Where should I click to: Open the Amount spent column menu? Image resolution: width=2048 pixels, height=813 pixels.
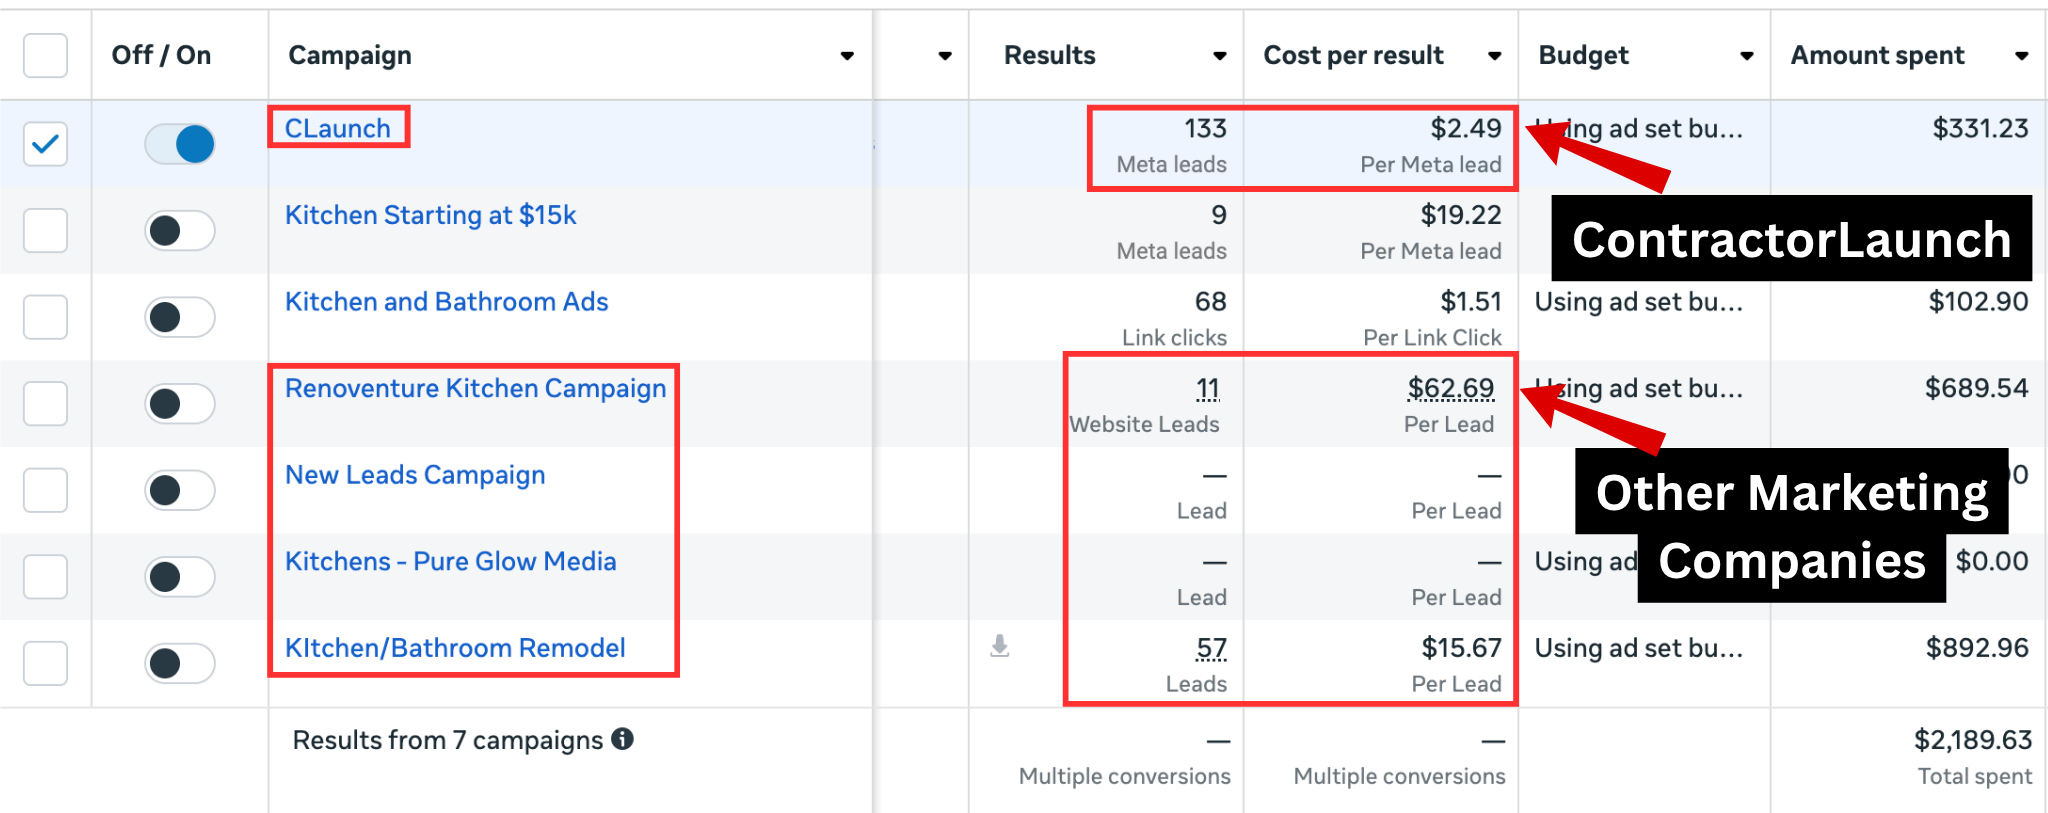2021,56
